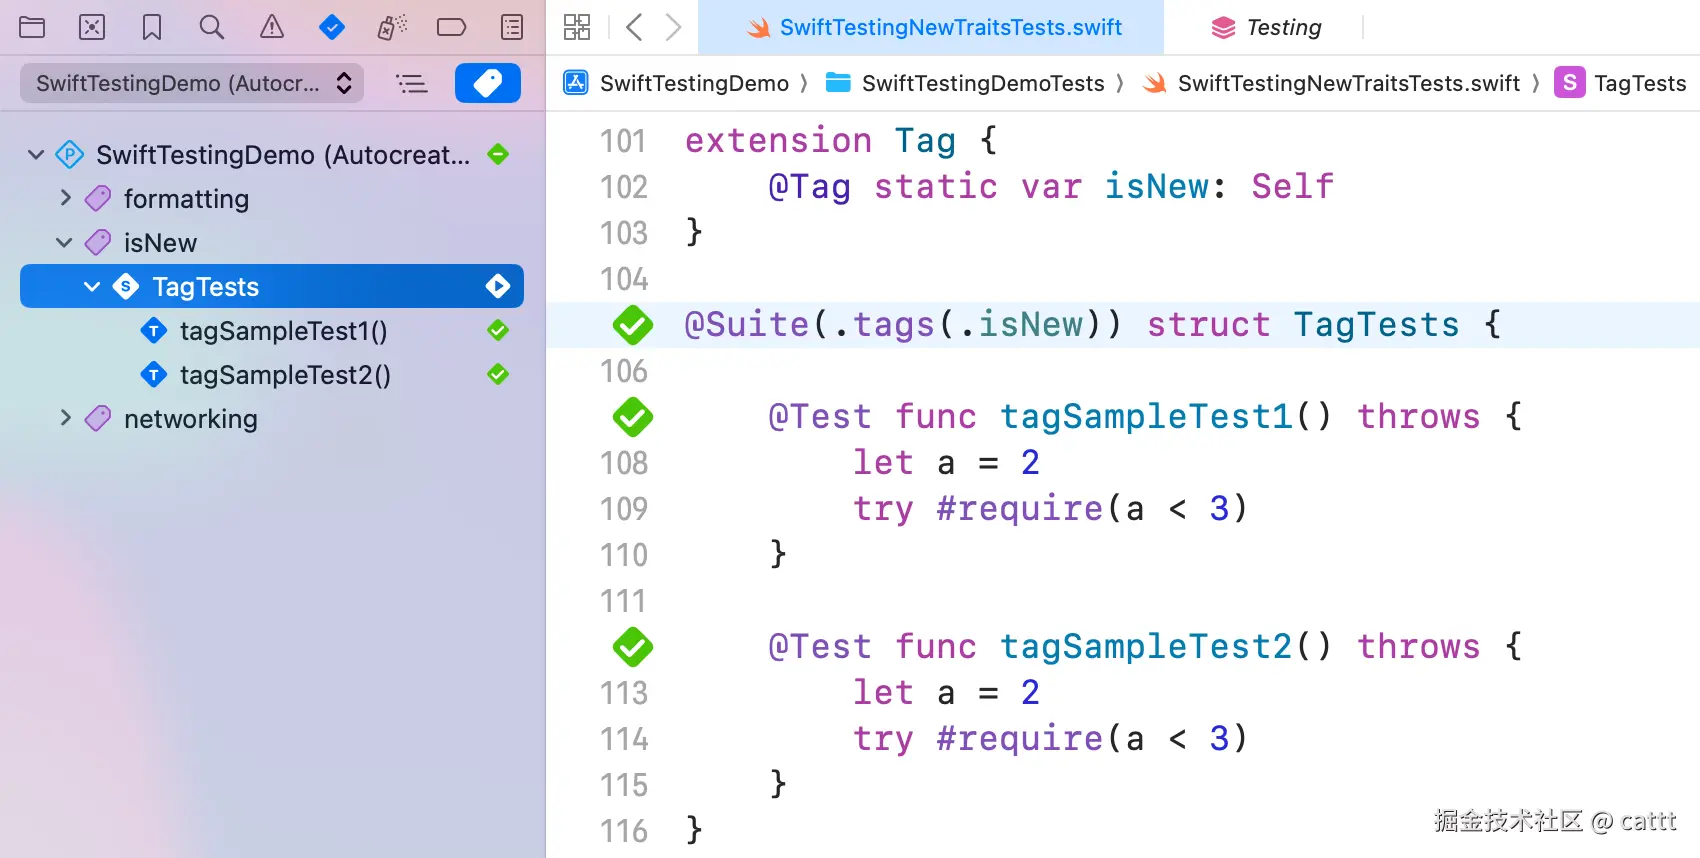Collapse the TagTests suite
The height and width of the screenshot is (858, 1700).
click(92, 287)
